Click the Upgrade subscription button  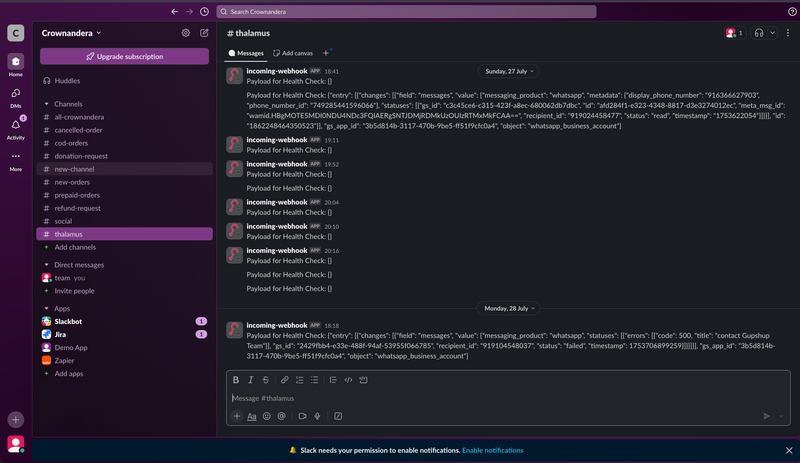(x=125, y=56)
